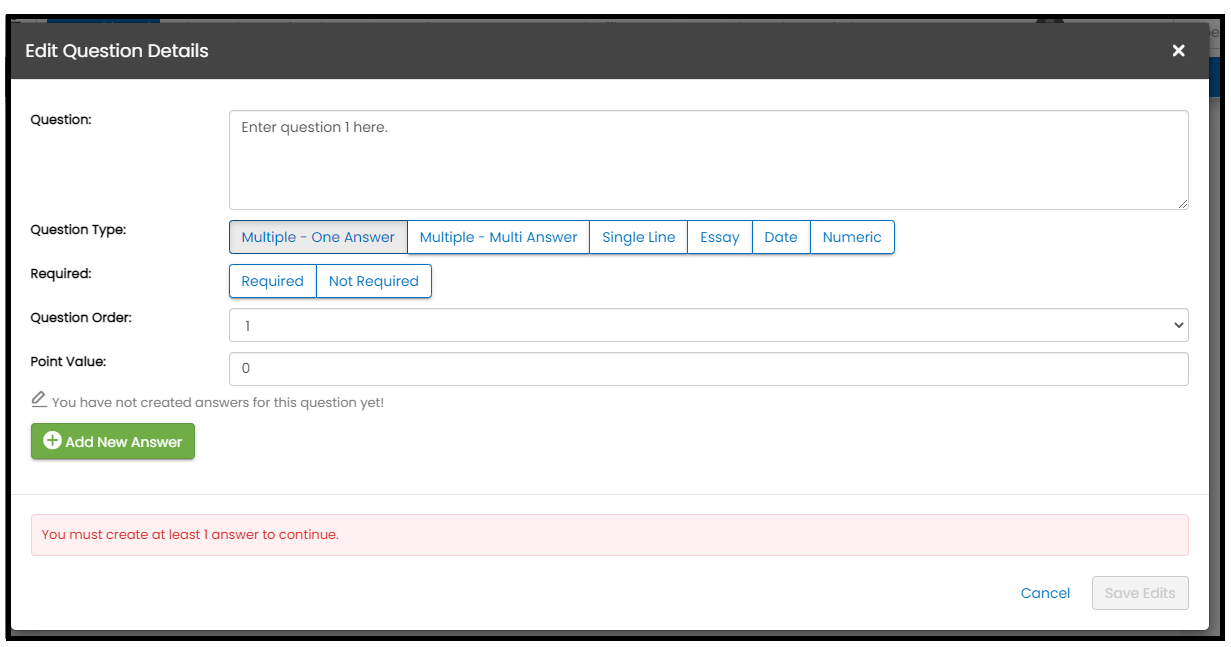The height and width of the screenshot is (647, 1231).
Task: Click into the Question text area
Action: pyautogui.click(x=708, y=160)
